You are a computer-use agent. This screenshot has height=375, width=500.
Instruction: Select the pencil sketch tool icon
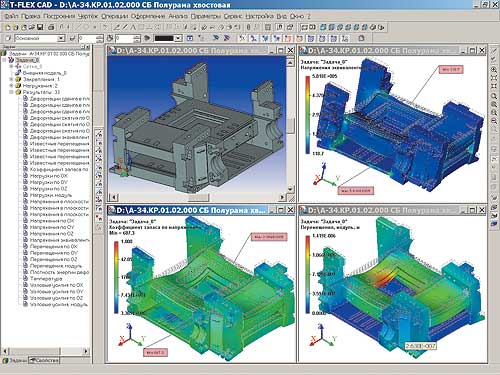pyautogui.click(x=117, y=27)
